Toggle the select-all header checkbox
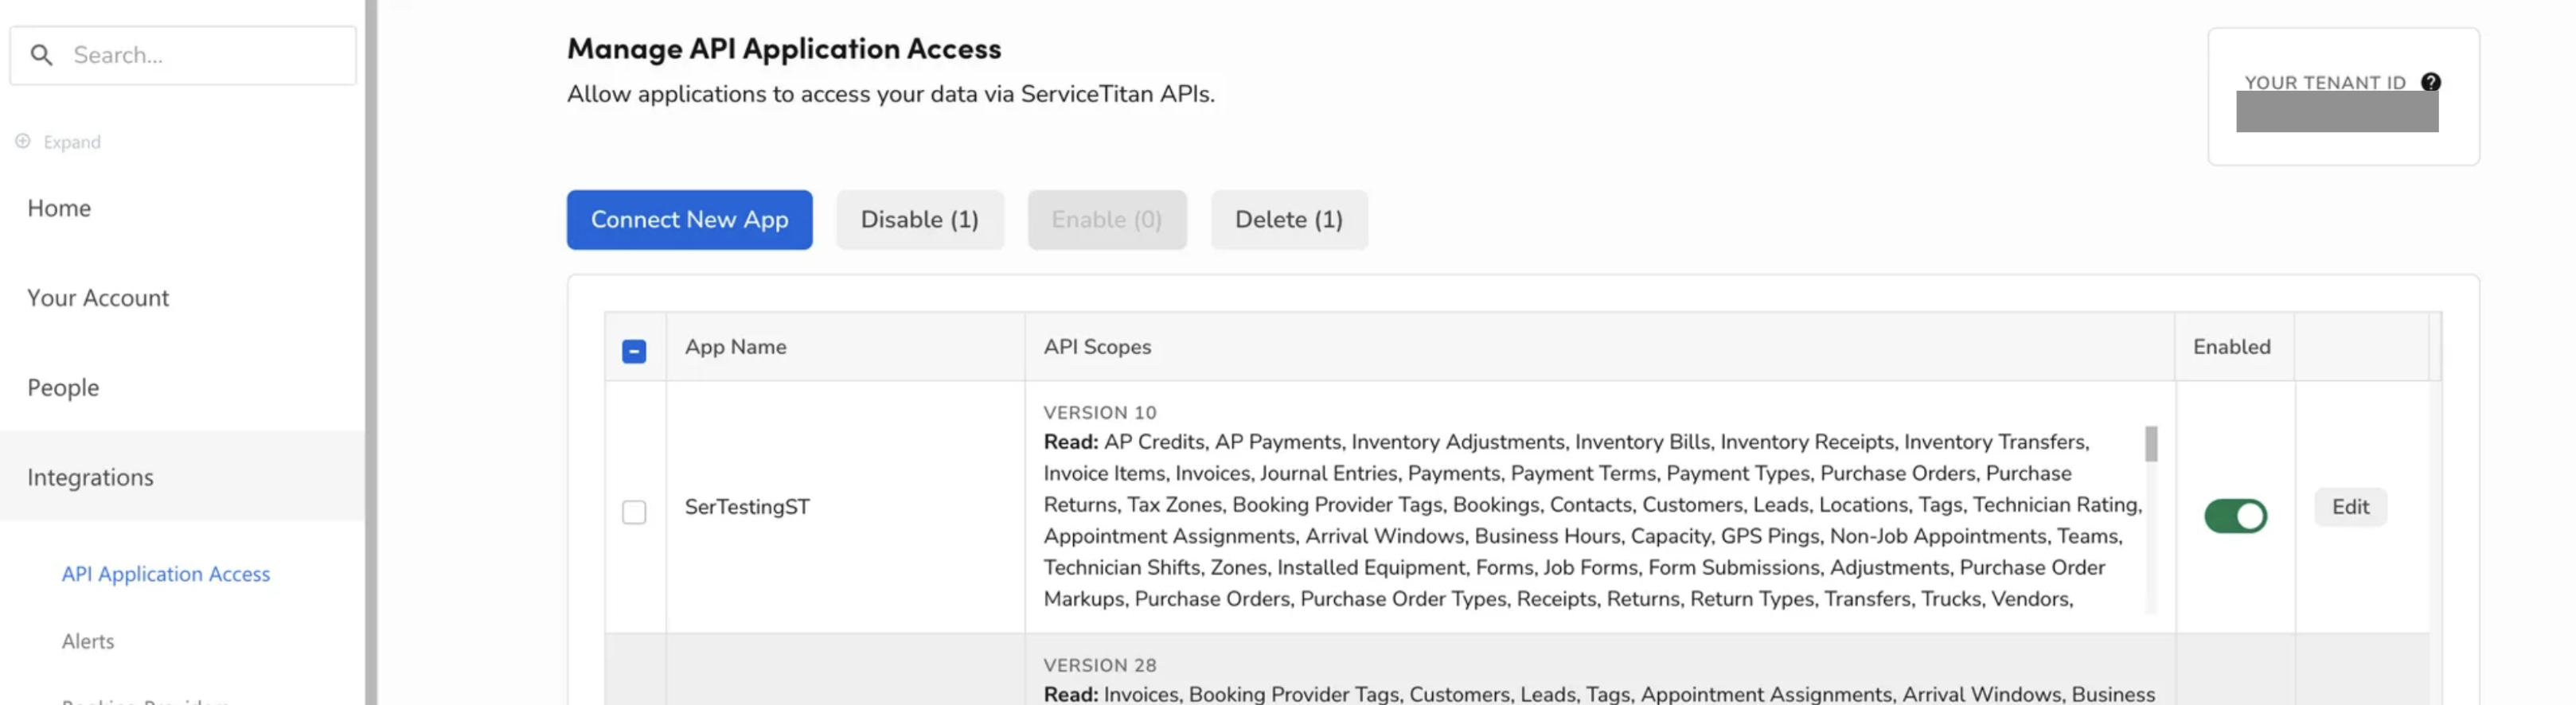The width and height of the screenshot is (2576, 705). tap(634, 351)
